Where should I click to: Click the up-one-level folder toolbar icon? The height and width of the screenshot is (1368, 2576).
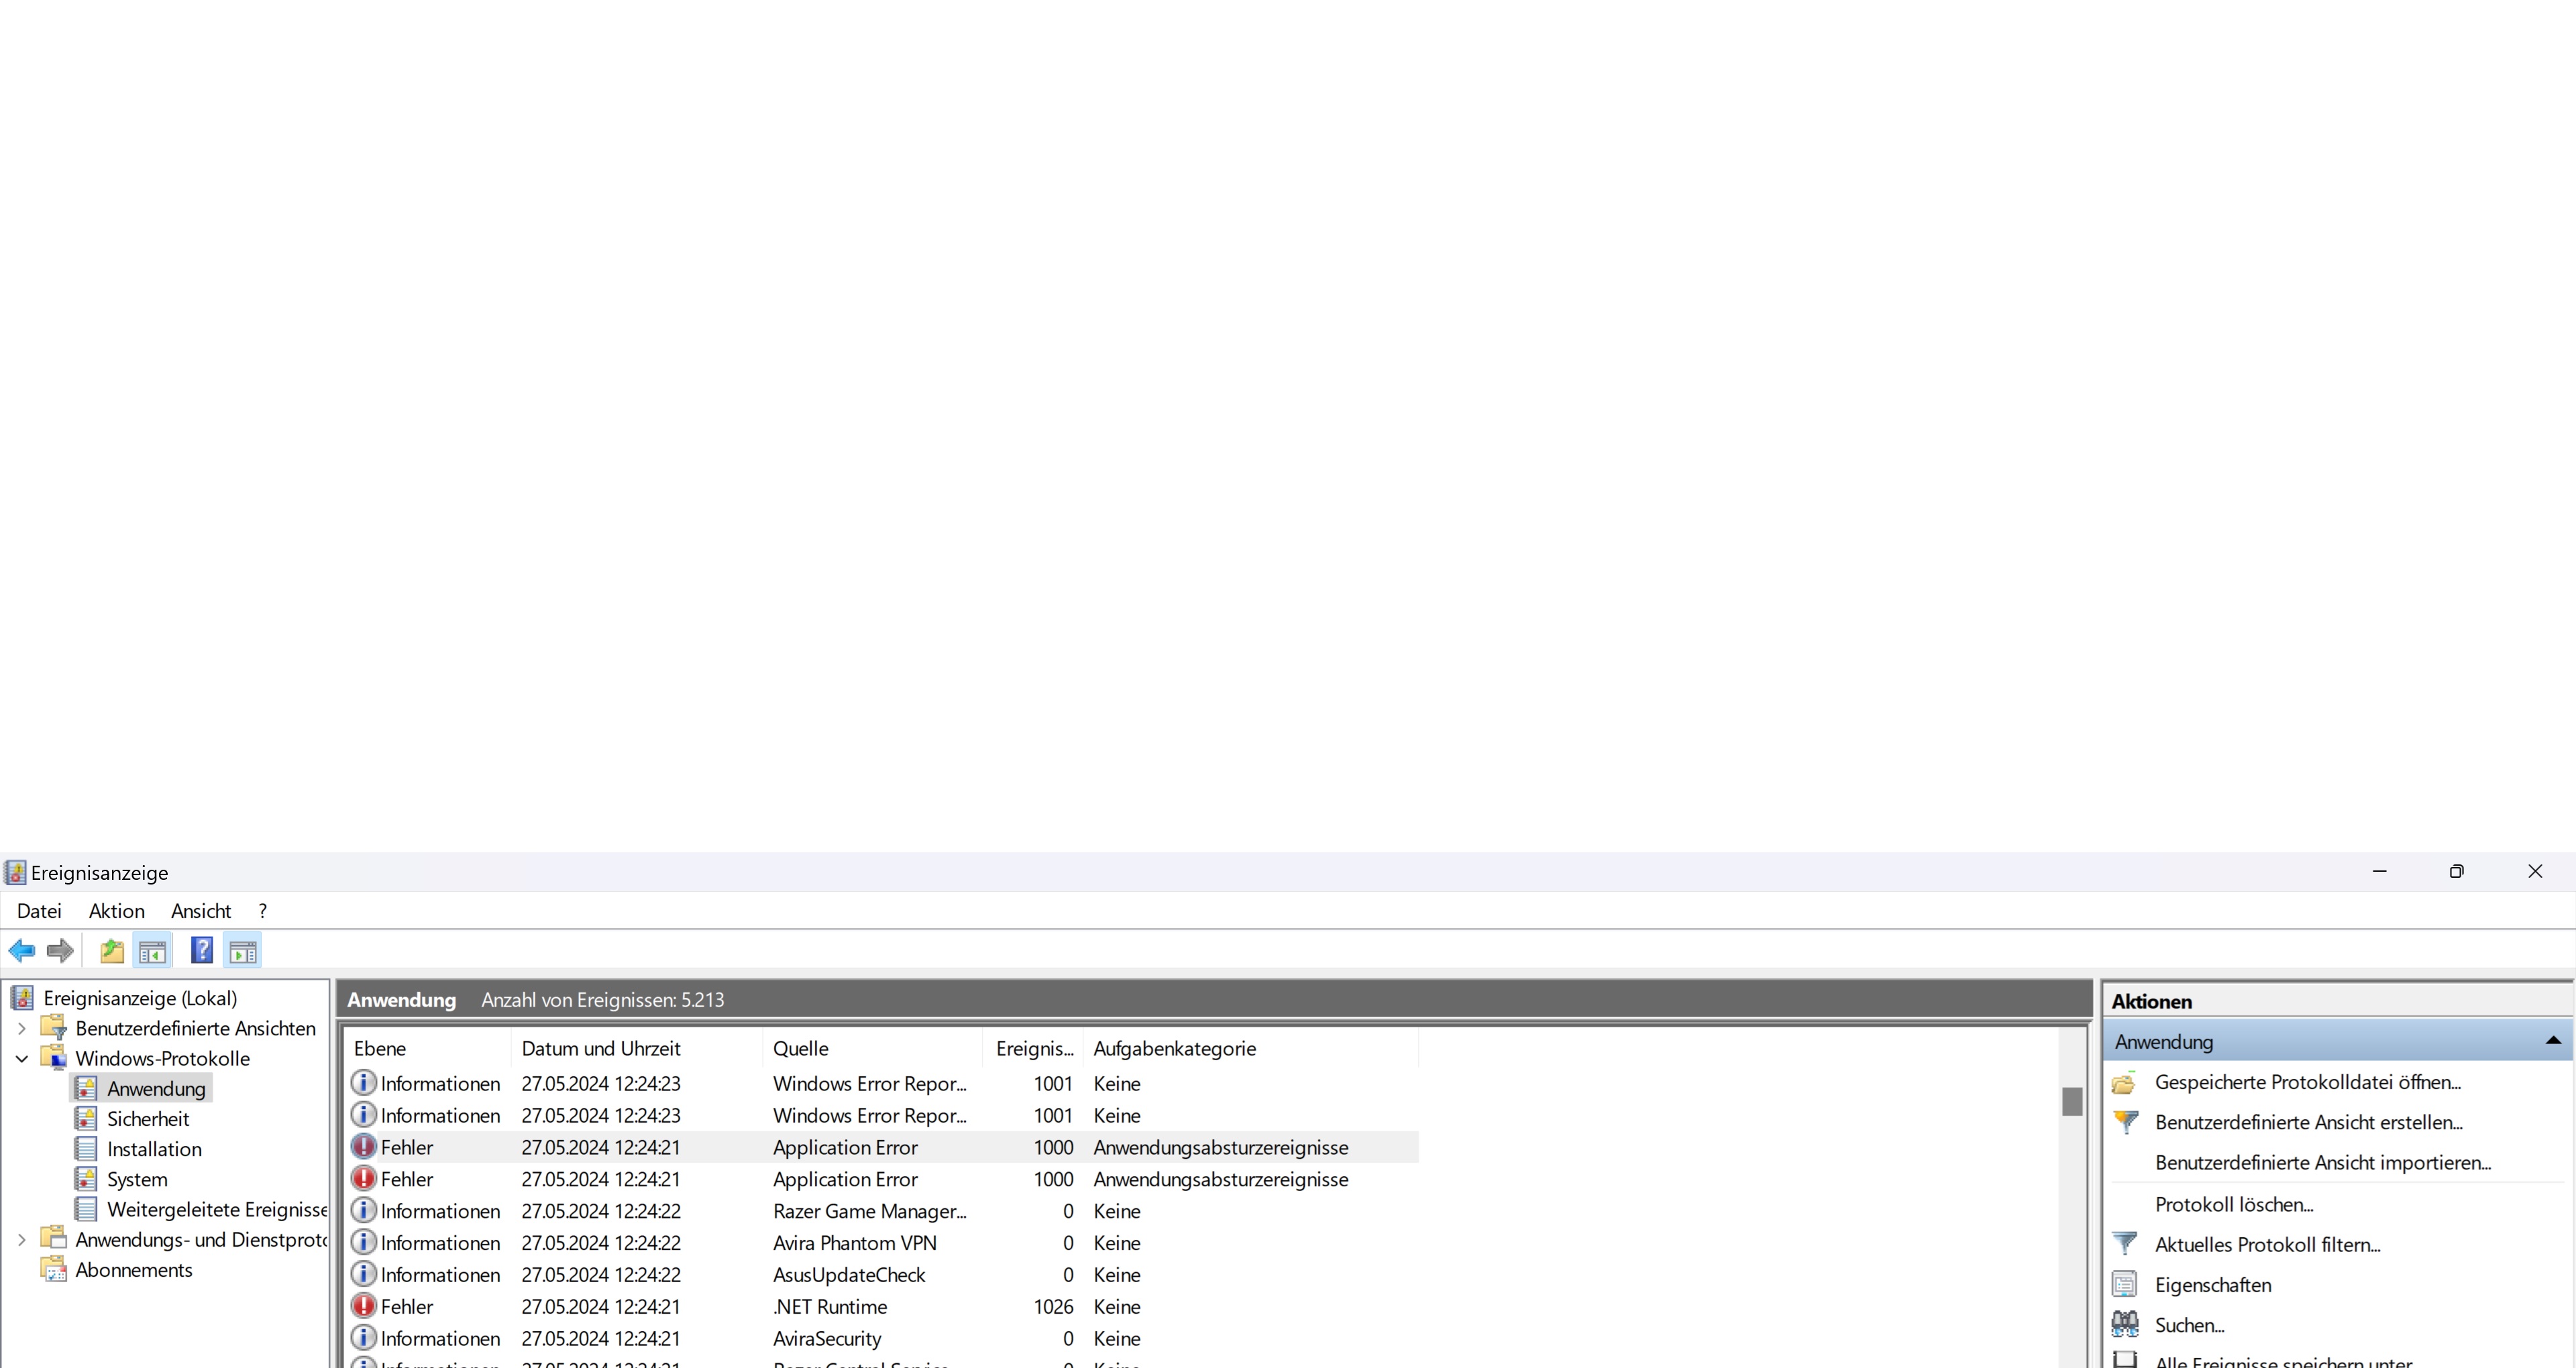(112, 950)
